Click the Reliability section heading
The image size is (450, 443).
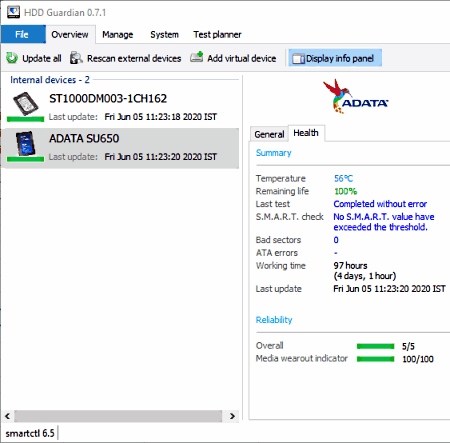[x=274, y=320]
